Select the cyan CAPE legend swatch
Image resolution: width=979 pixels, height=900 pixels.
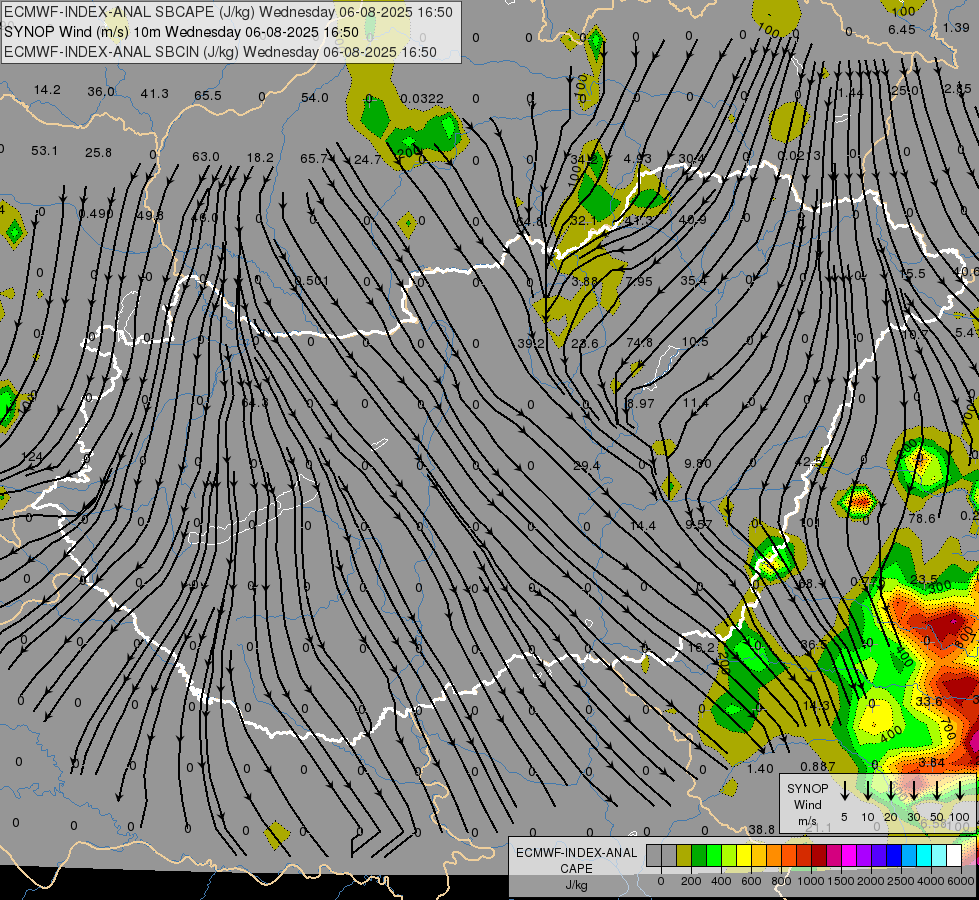coord(923,856)
